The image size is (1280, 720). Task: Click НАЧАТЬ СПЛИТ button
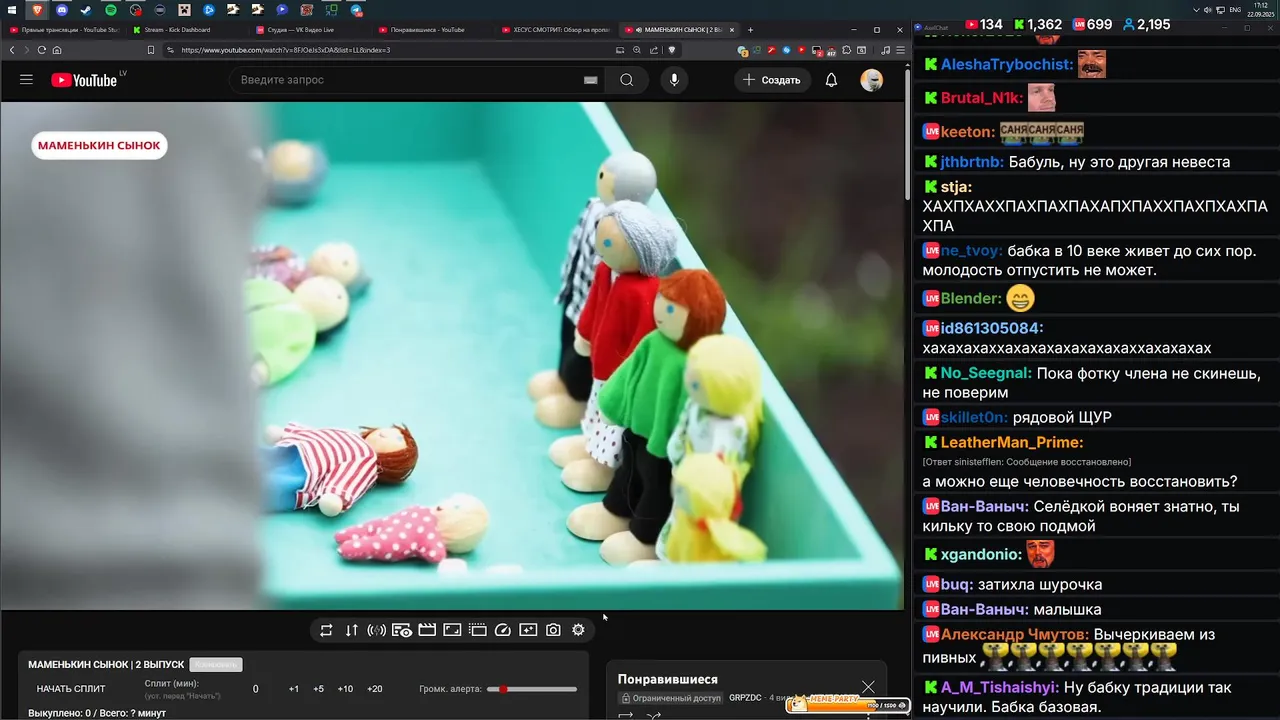[x=71, y=689]
